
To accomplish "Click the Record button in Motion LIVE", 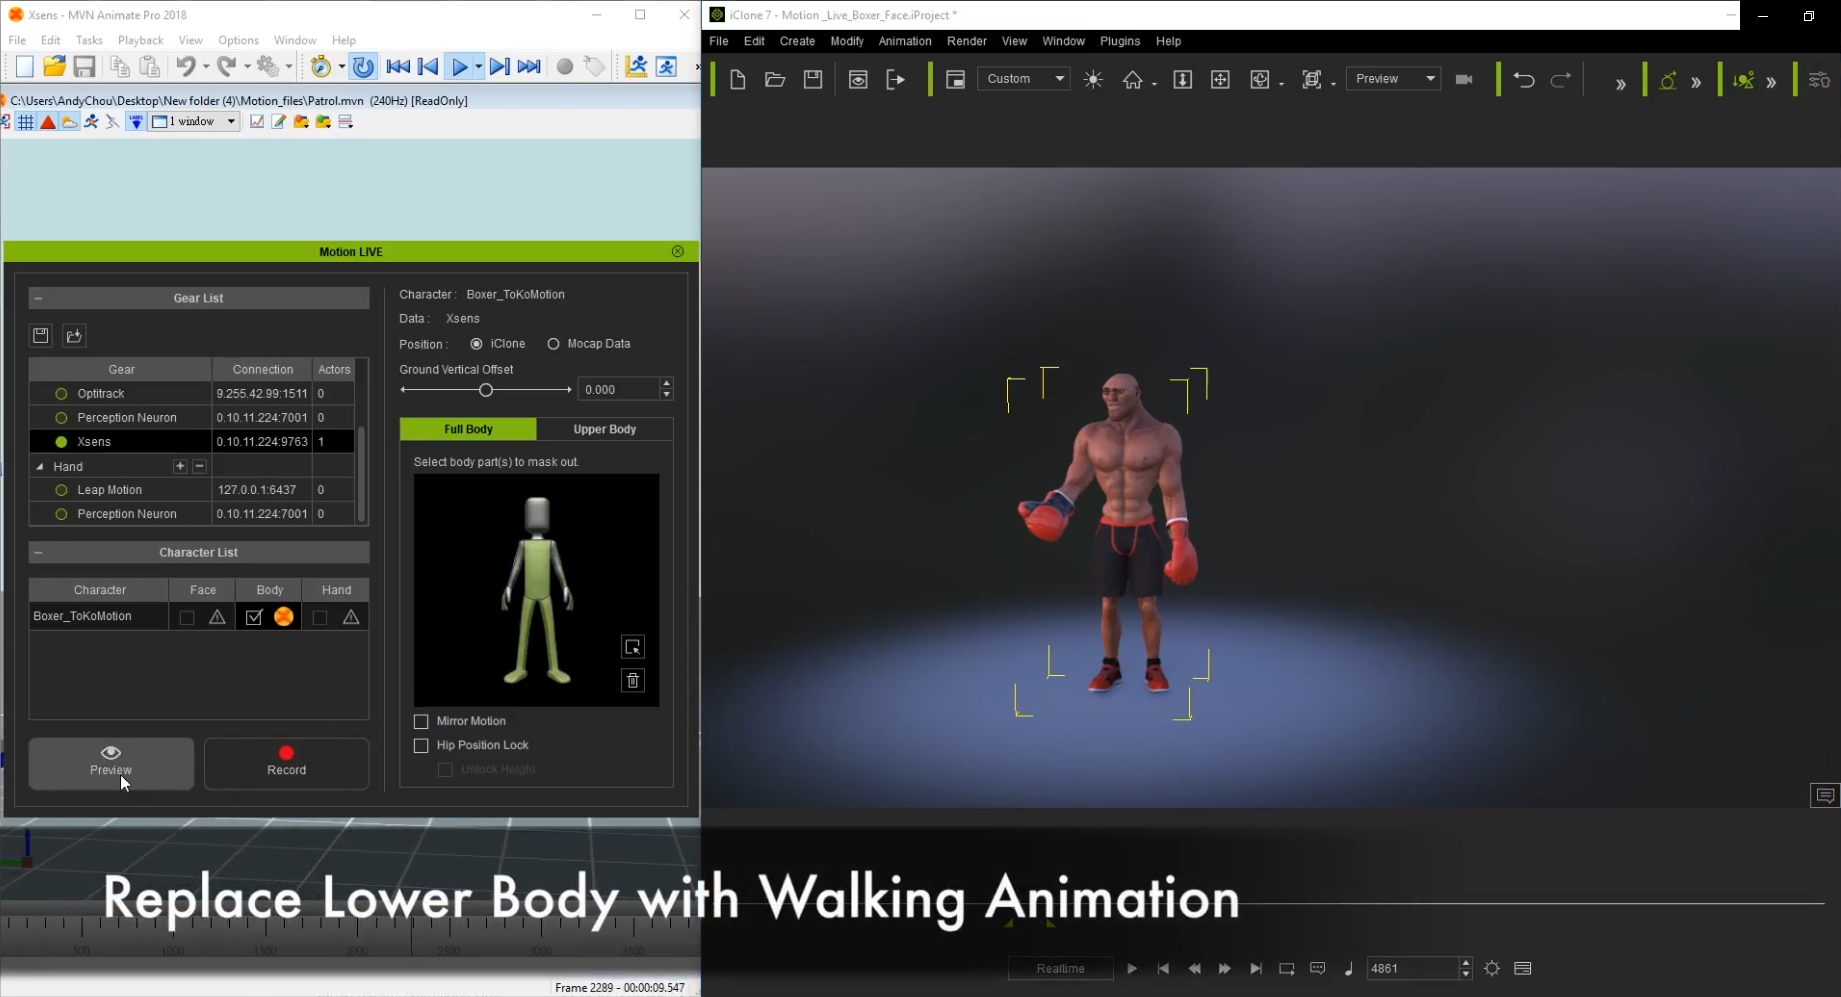I will click(286, 763).
